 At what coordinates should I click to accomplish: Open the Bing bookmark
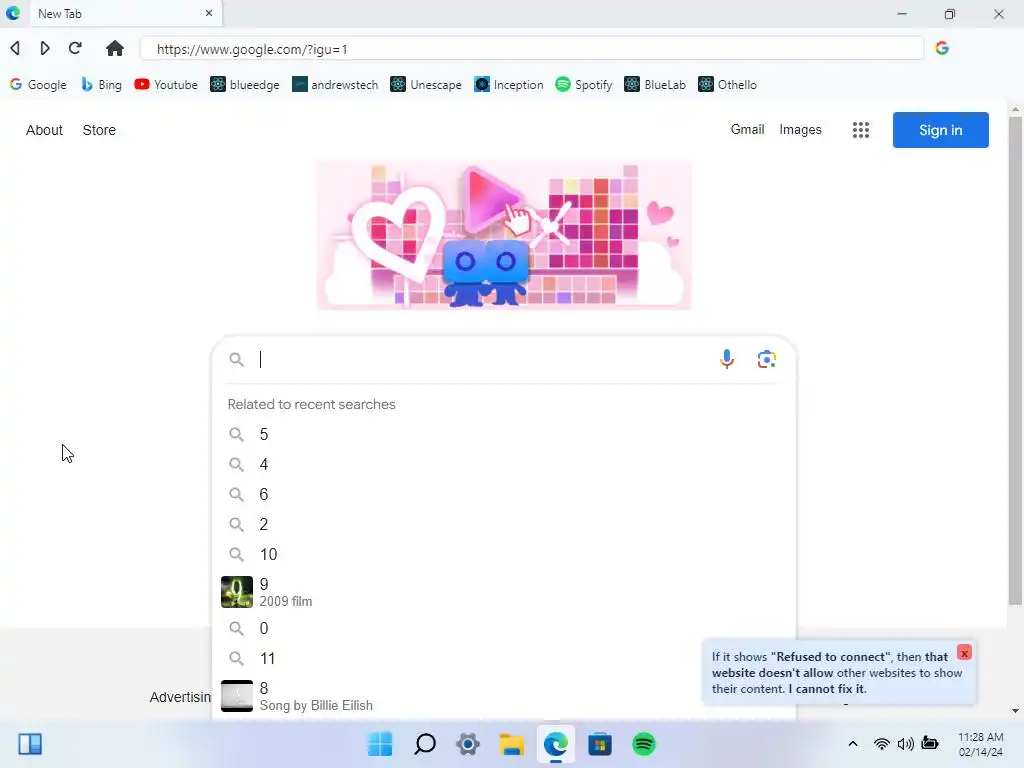pyautogui.click(x=102, y=85)
